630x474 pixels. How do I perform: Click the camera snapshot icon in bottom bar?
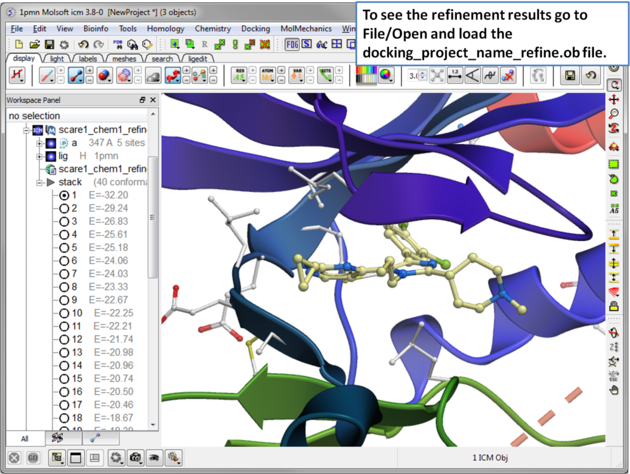(136, 458)
